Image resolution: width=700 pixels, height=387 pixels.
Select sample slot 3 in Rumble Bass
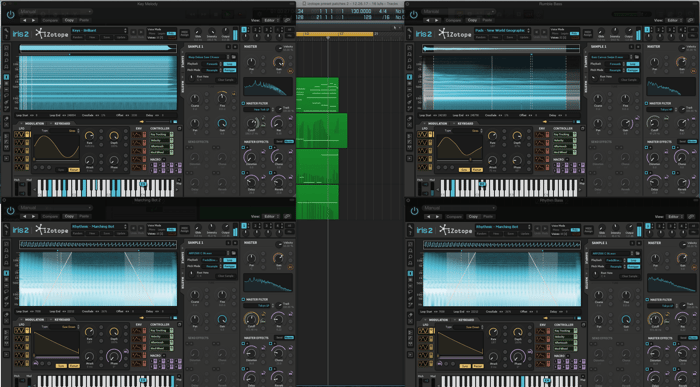671,30
